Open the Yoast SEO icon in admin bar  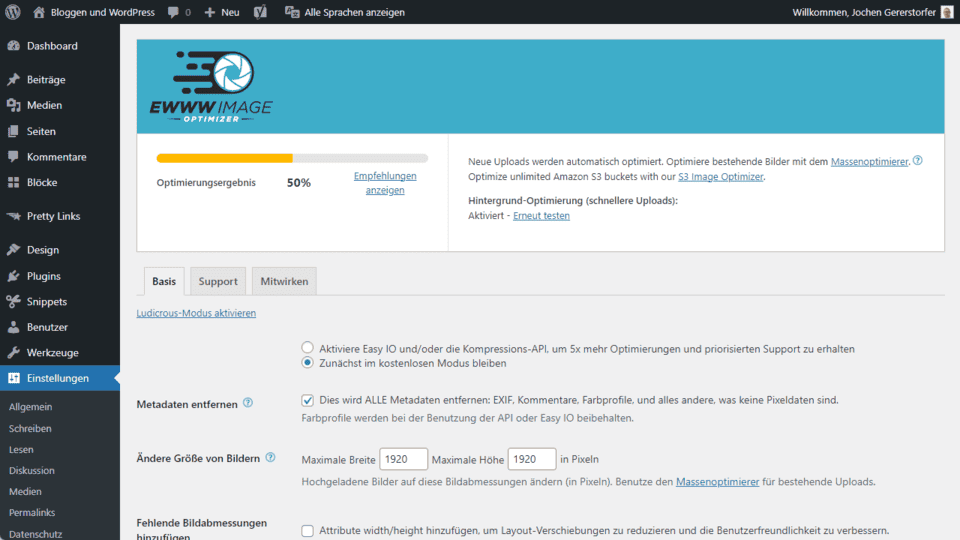coord(259,12)
